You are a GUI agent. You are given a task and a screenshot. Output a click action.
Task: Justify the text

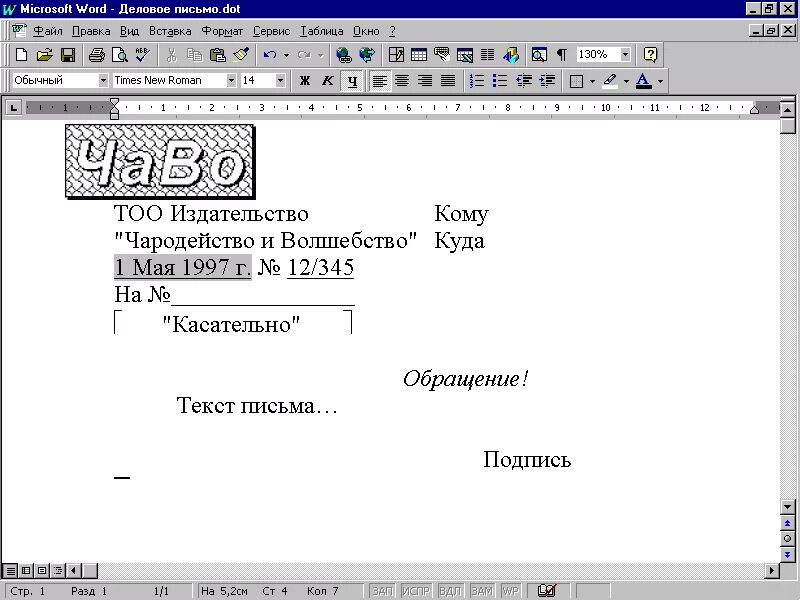coord(448,81)
